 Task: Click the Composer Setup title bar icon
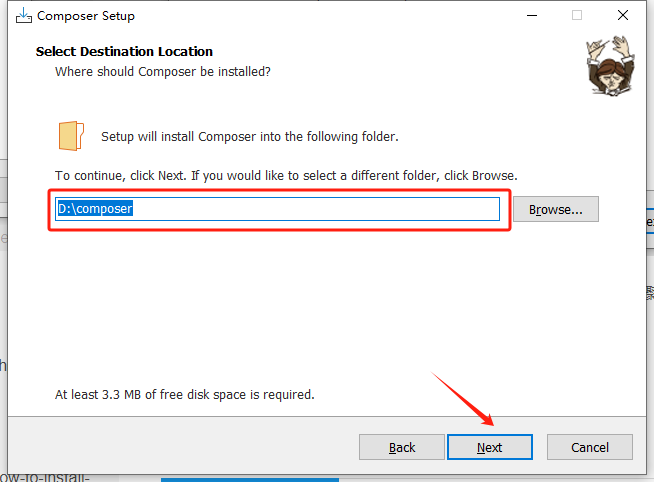coord(24,15)
